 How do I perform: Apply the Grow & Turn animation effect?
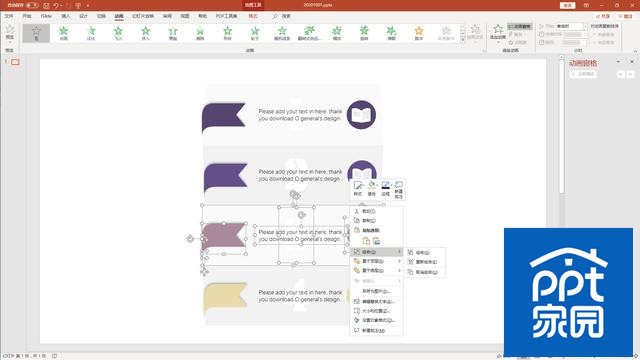310,33
